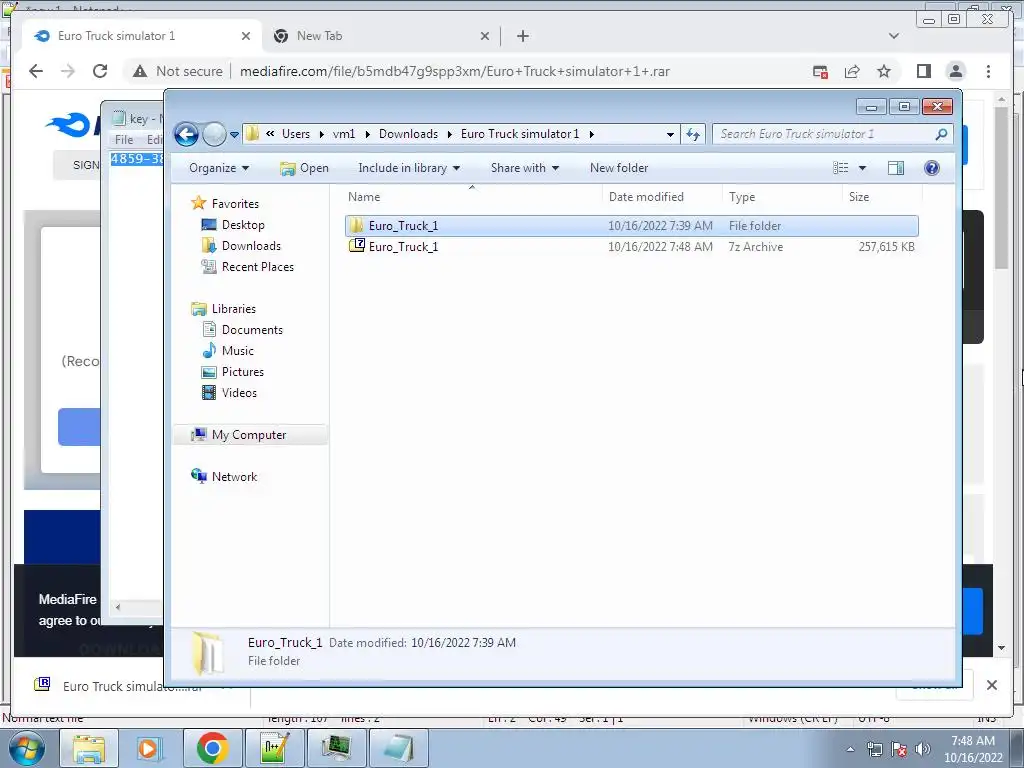
Task: Click the volume speaker icon in system tray
Action: pyautogui.click(x=922, y=749)
